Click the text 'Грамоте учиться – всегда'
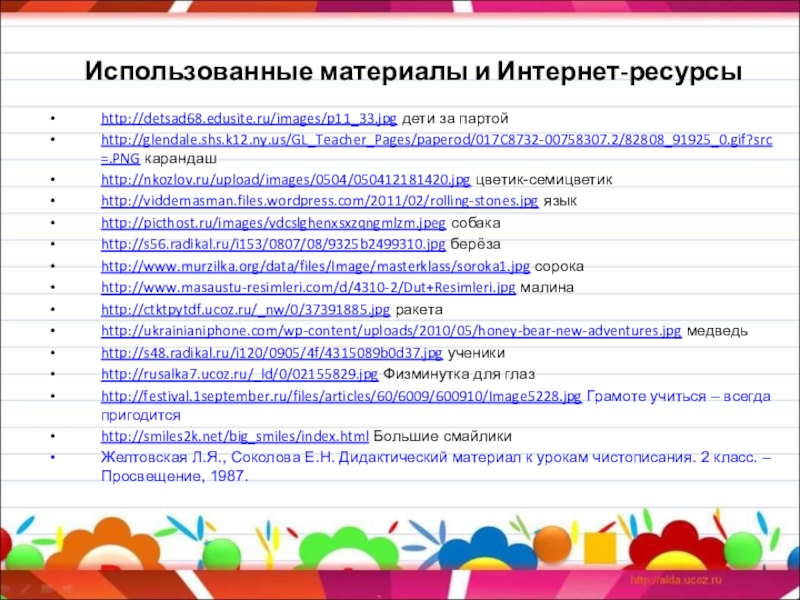 [679, 396]
